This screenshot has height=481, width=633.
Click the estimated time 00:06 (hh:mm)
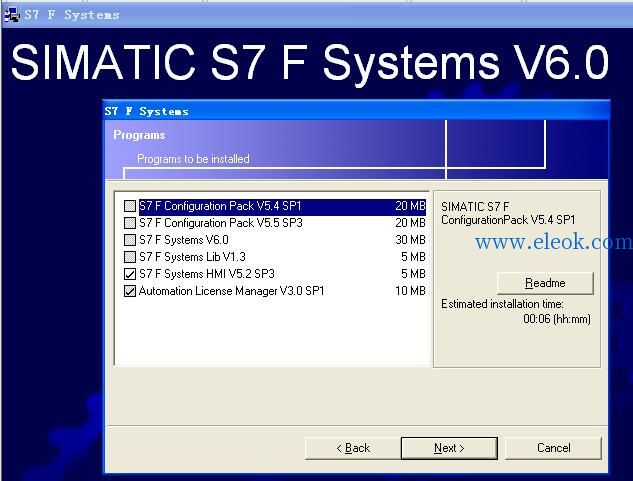tap(557, 319)
